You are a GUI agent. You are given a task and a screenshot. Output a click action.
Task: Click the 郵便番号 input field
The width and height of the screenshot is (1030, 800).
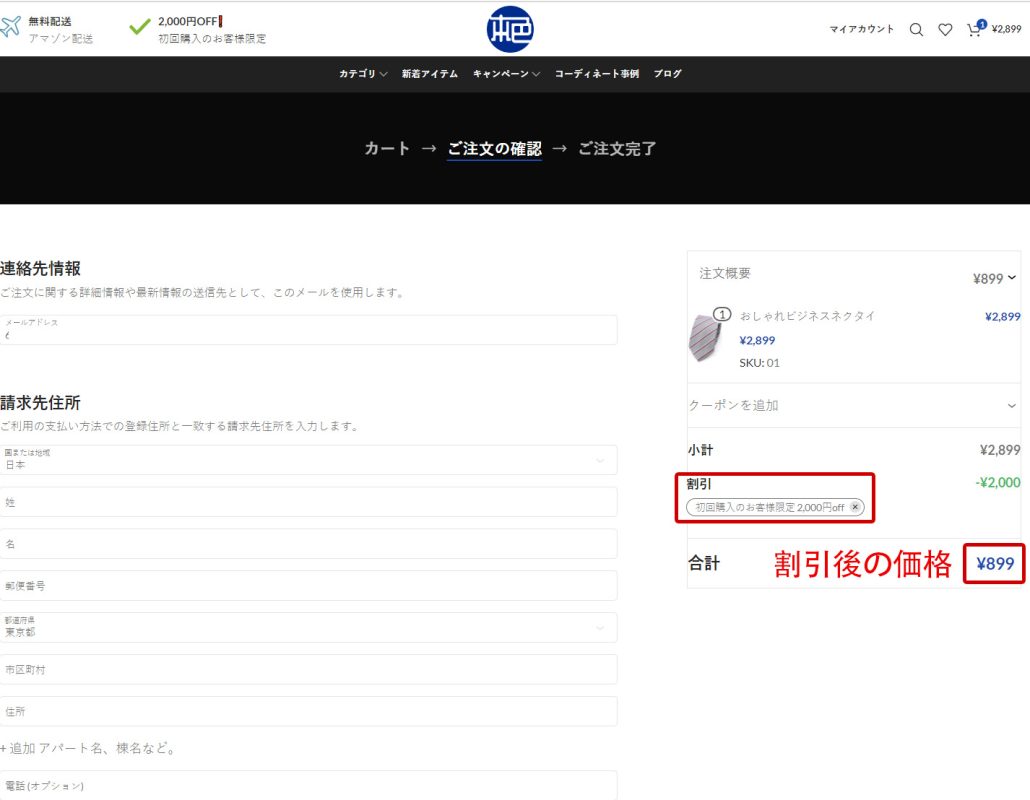[x=308, y=586]
